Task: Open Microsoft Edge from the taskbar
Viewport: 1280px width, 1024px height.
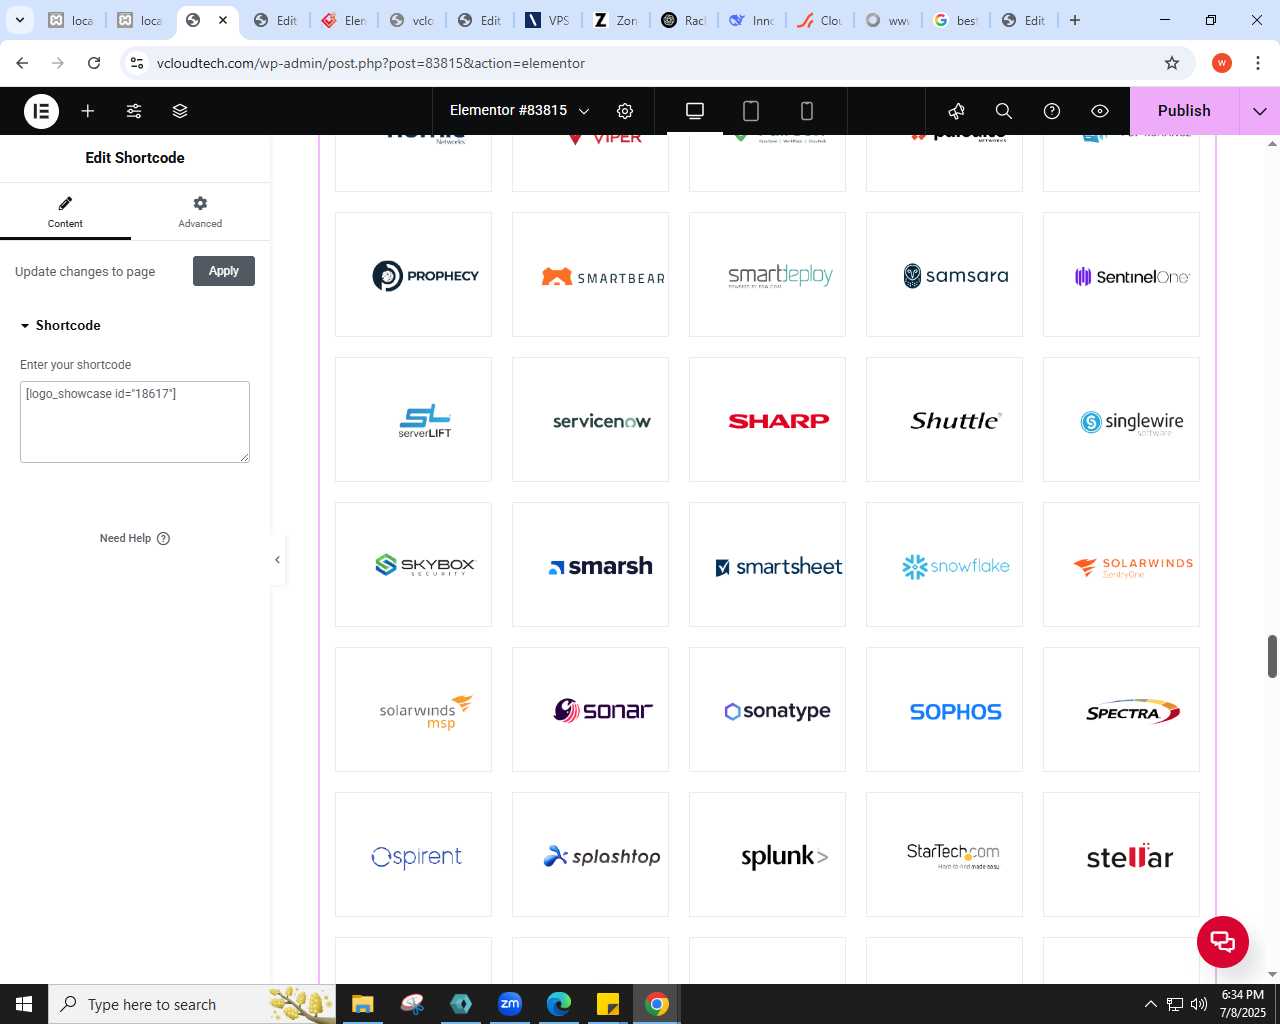Action: coord(559,1004)
